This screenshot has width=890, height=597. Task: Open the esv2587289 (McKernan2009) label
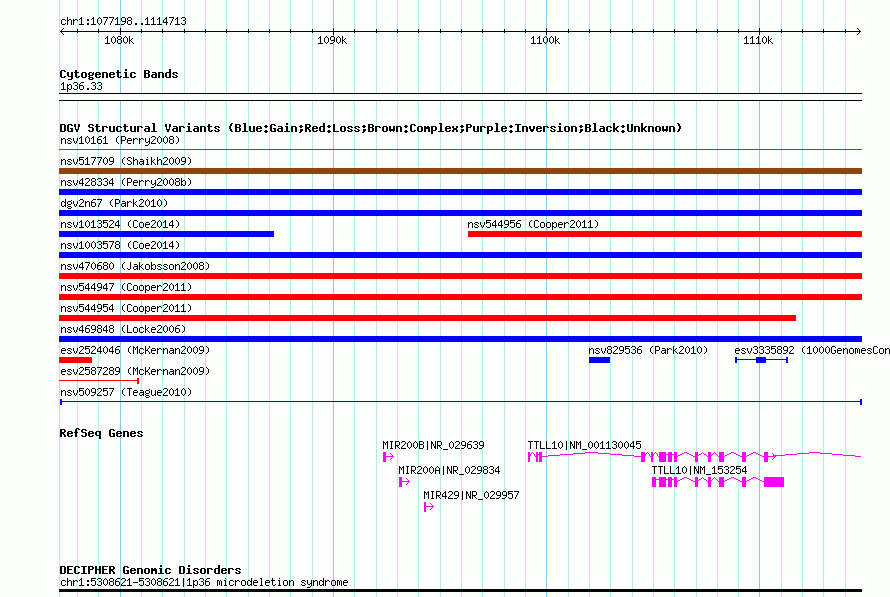point(135,371)
